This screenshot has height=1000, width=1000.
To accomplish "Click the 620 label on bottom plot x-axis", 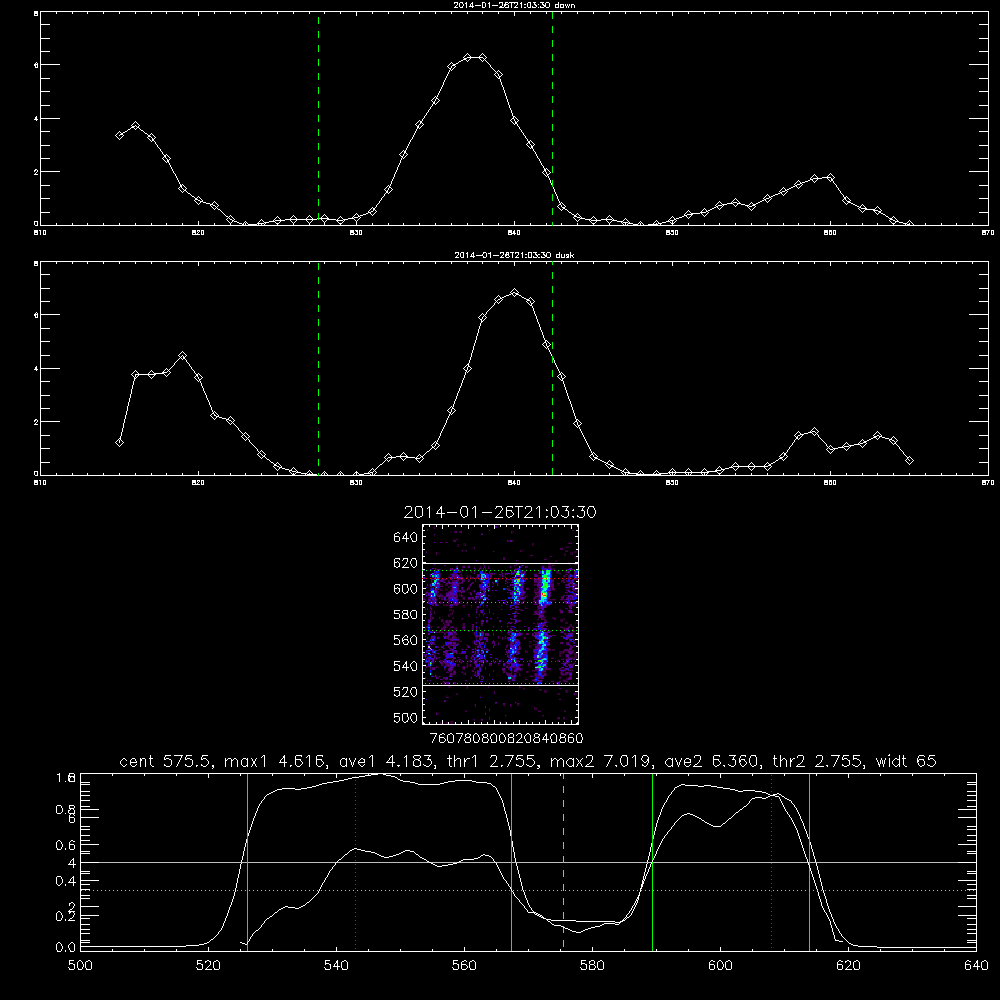I will click(x=848, y=966).
